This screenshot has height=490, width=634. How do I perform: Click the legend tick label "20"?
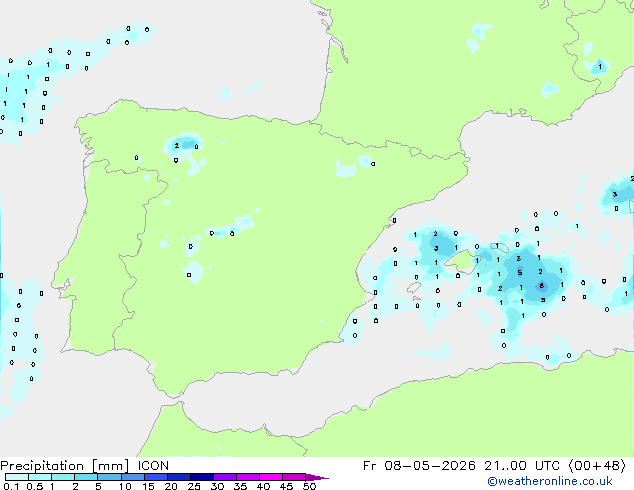point(171,486)
